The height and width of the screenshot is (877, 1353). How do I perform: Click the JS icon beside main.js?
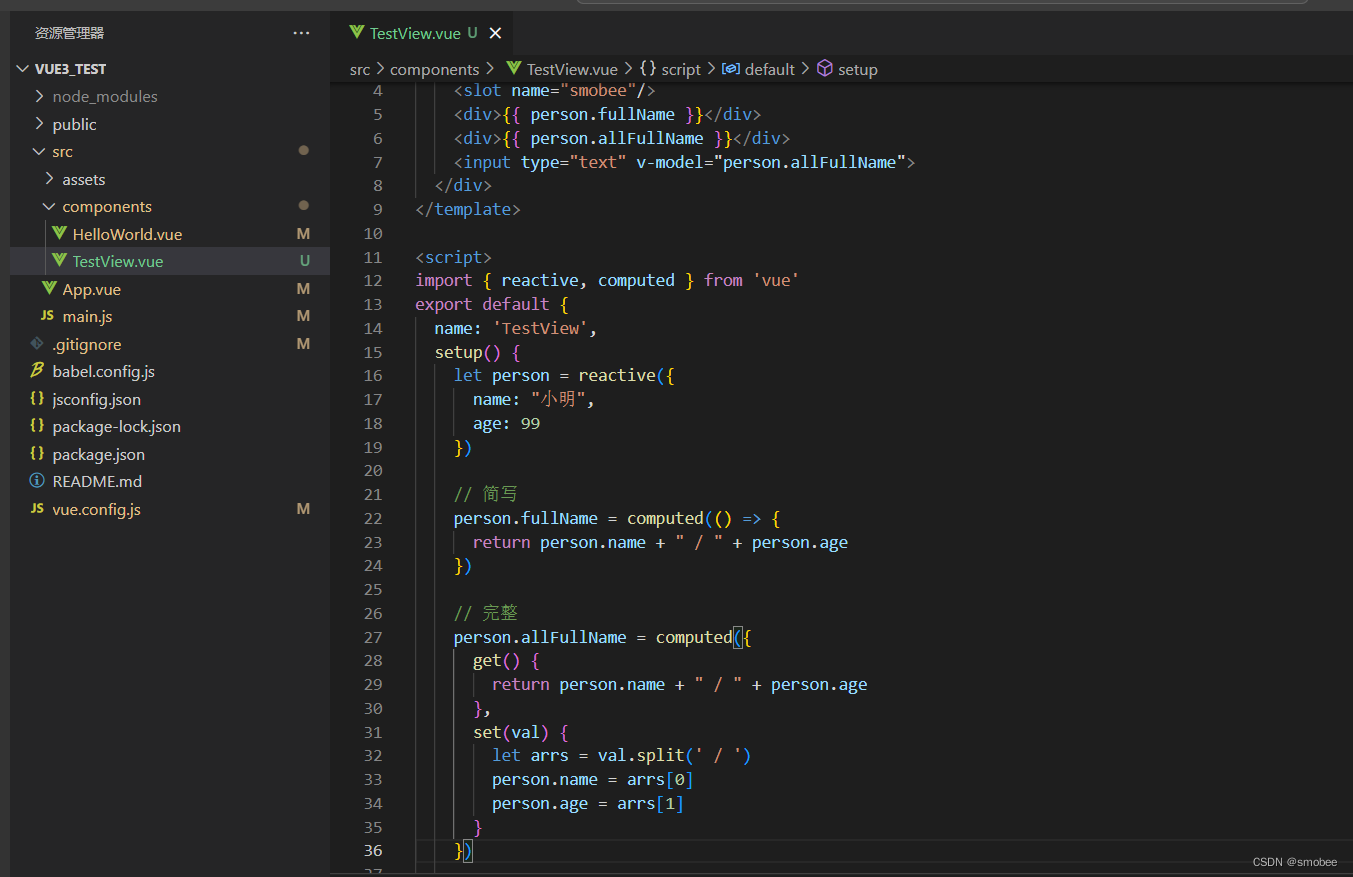[x=47, y=316]
